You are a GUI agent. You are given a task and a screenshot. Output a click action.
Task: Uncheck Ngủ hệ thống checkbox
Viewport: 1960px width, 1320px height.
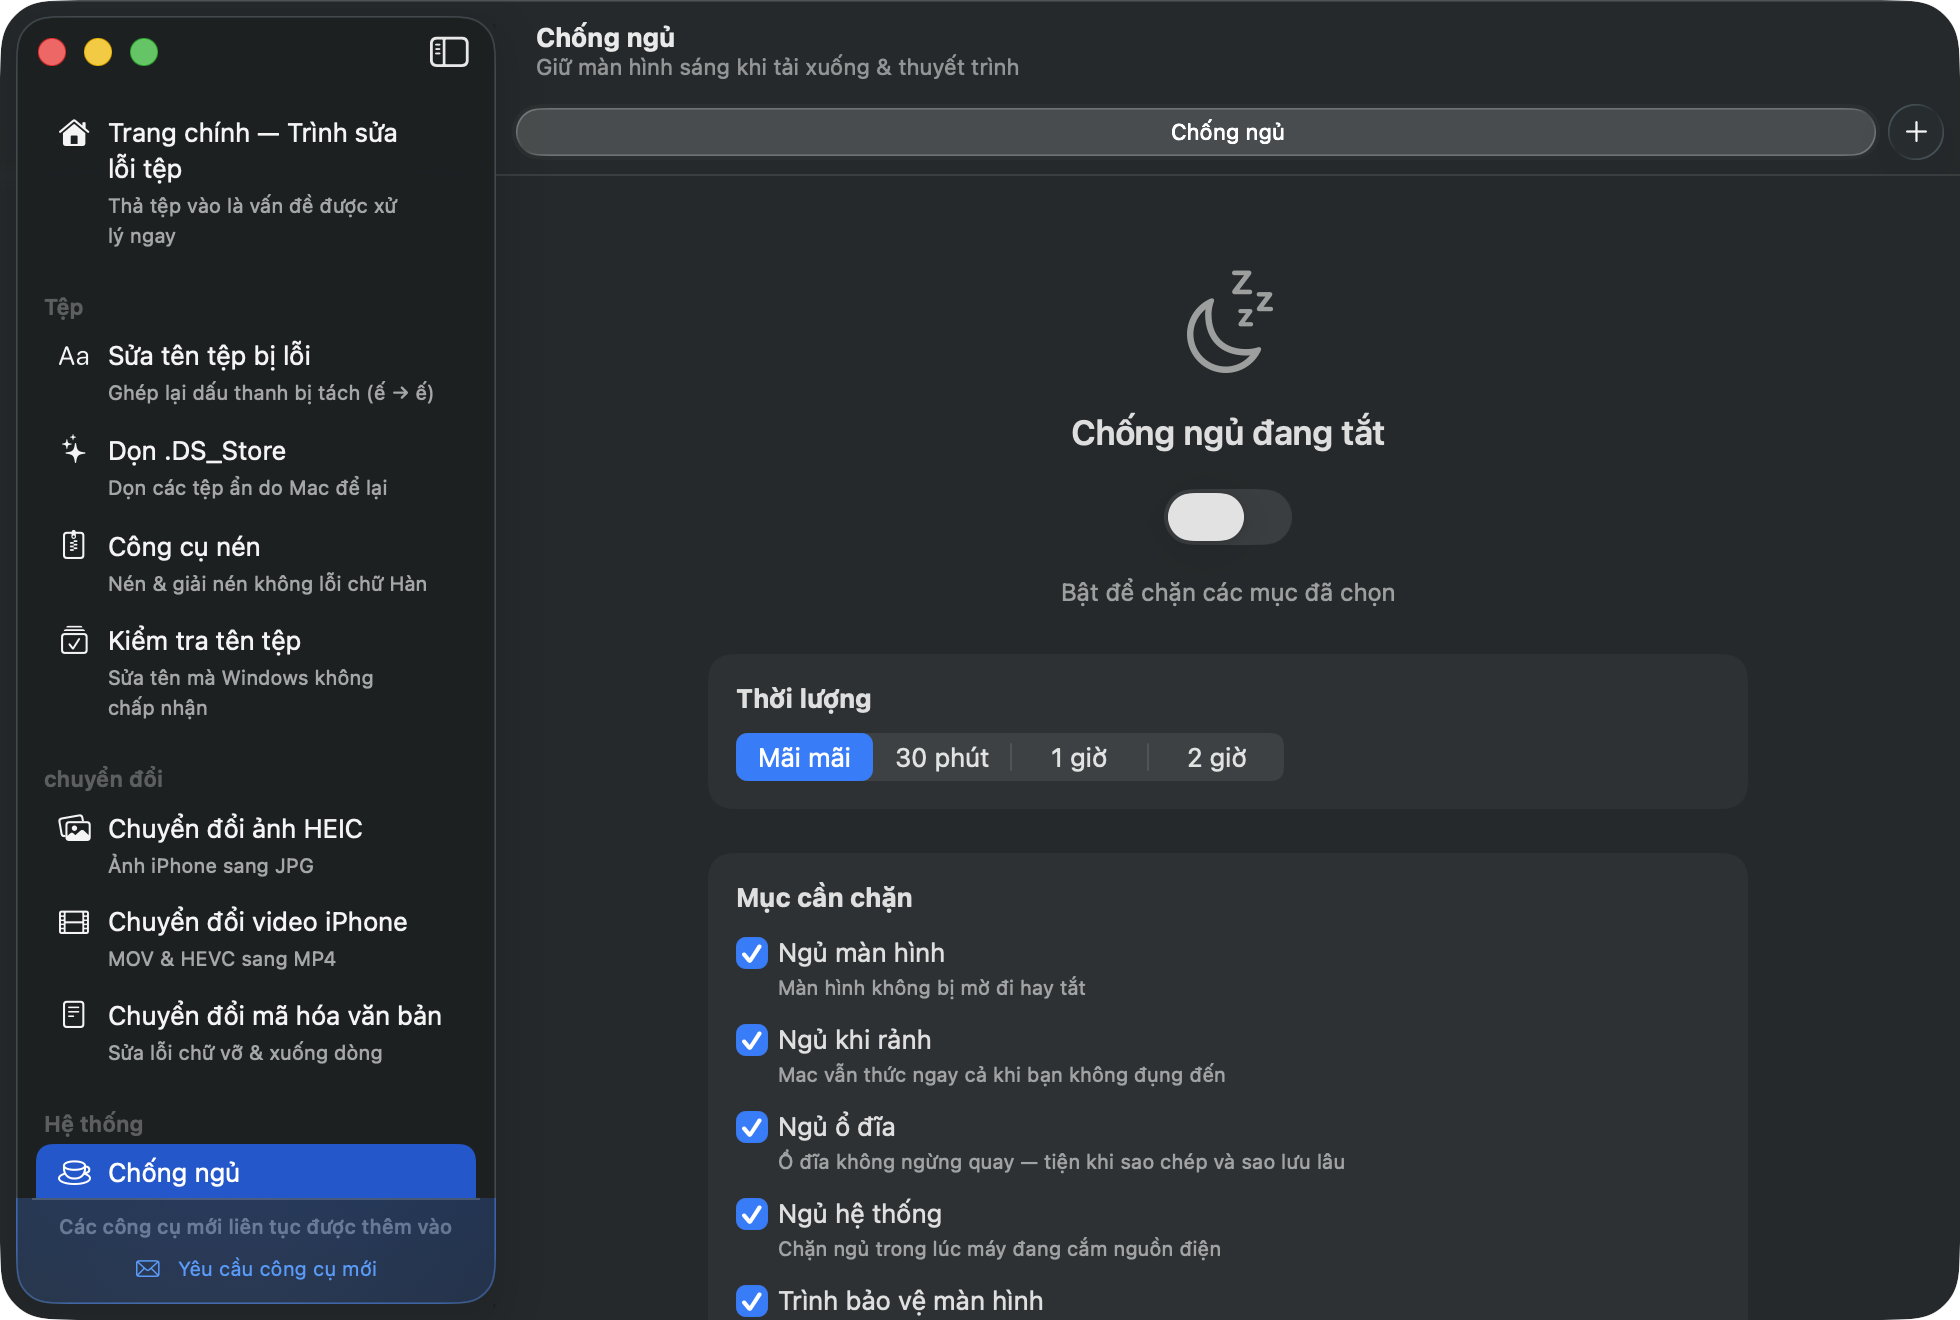[752, 1214]
